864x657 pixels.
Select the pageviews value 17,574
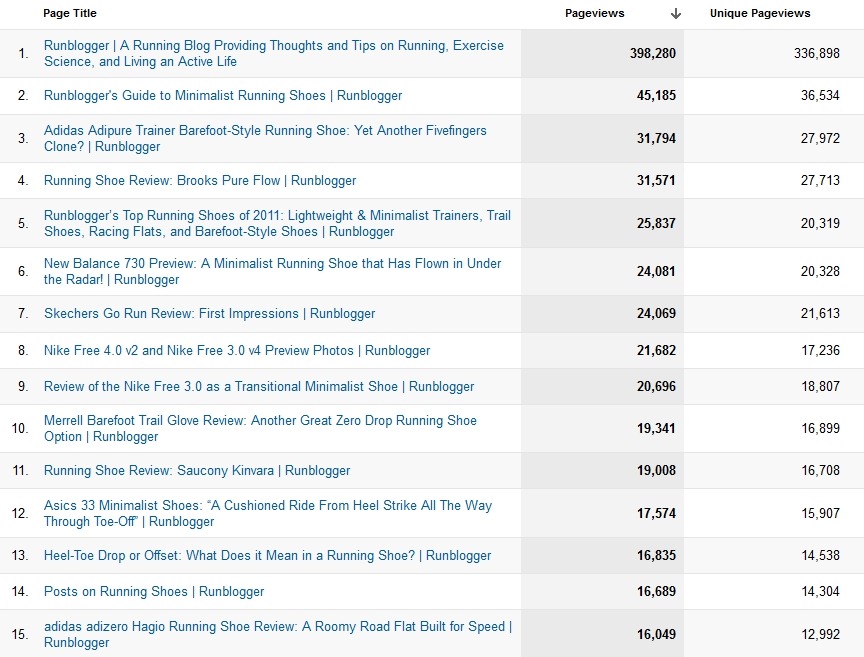656,513
